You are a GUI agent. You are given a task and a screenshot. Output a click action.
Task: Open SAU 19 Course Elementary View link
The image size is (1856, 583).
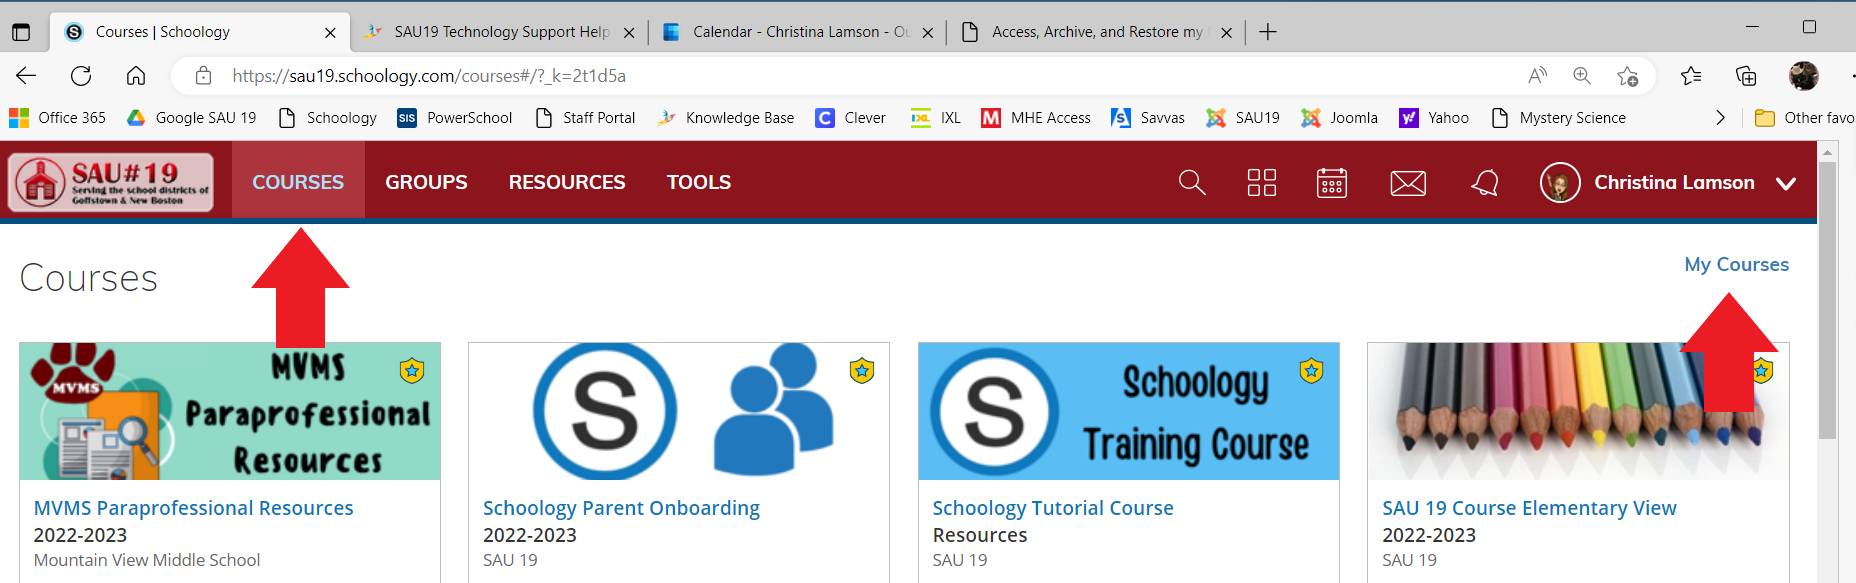(x=1529, y=508)
